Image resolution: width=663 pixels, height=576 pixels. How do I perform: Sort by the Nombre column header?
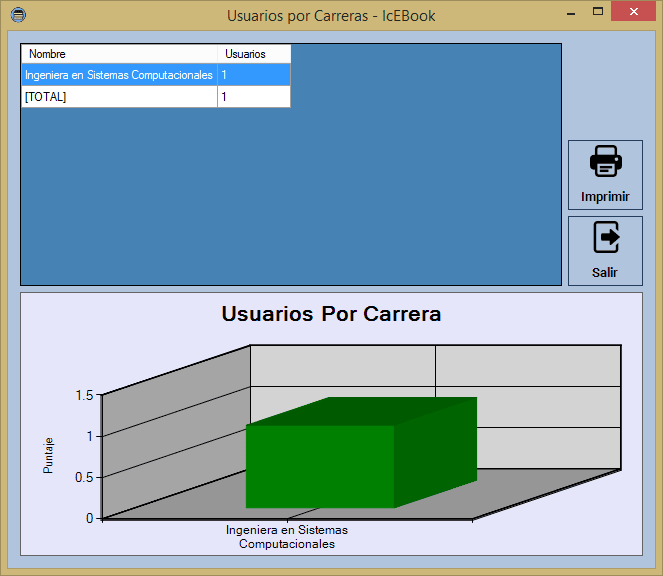click(x=119, y=54)
